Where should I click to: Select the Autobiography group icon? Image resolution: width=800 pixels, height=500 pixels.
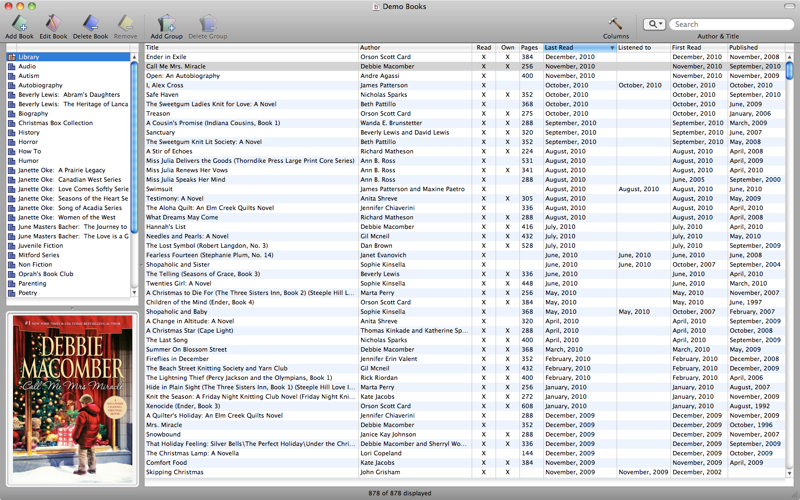coord(12,85)
